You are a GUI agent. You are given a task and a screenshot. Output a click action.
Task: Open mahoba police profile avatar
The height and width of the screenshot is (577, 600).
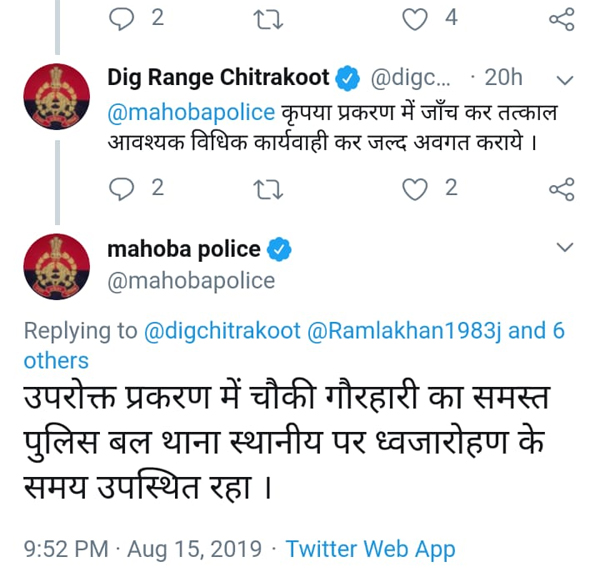(57, 267)
